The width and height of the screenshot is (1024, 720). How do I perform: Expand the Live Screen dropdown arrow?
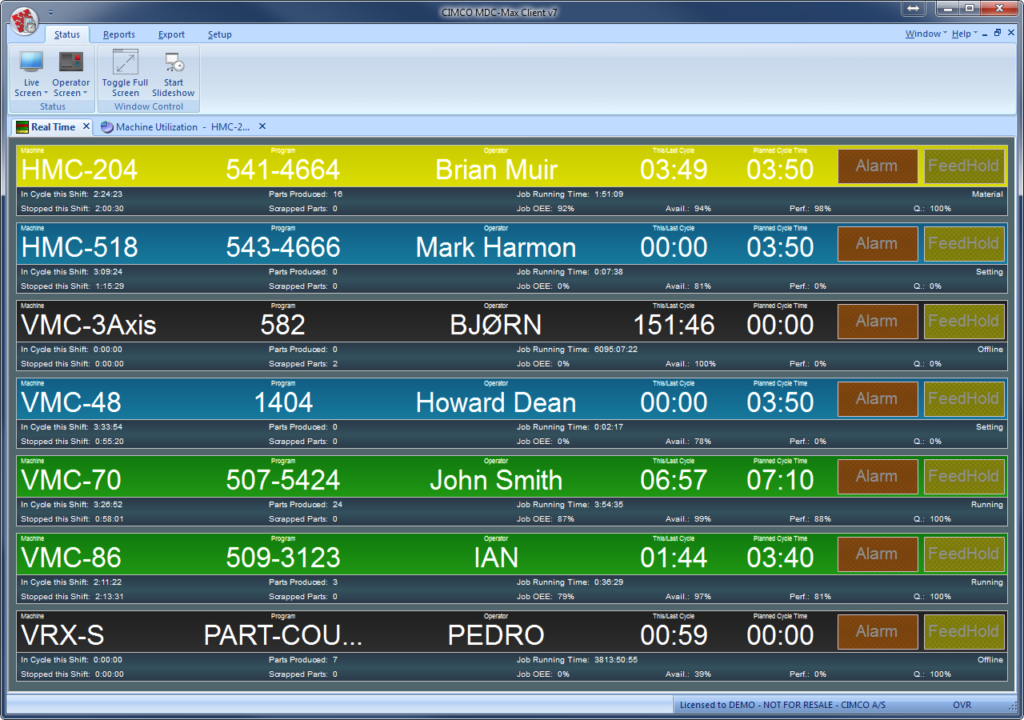pyautogui.click(x=46, y=93)
